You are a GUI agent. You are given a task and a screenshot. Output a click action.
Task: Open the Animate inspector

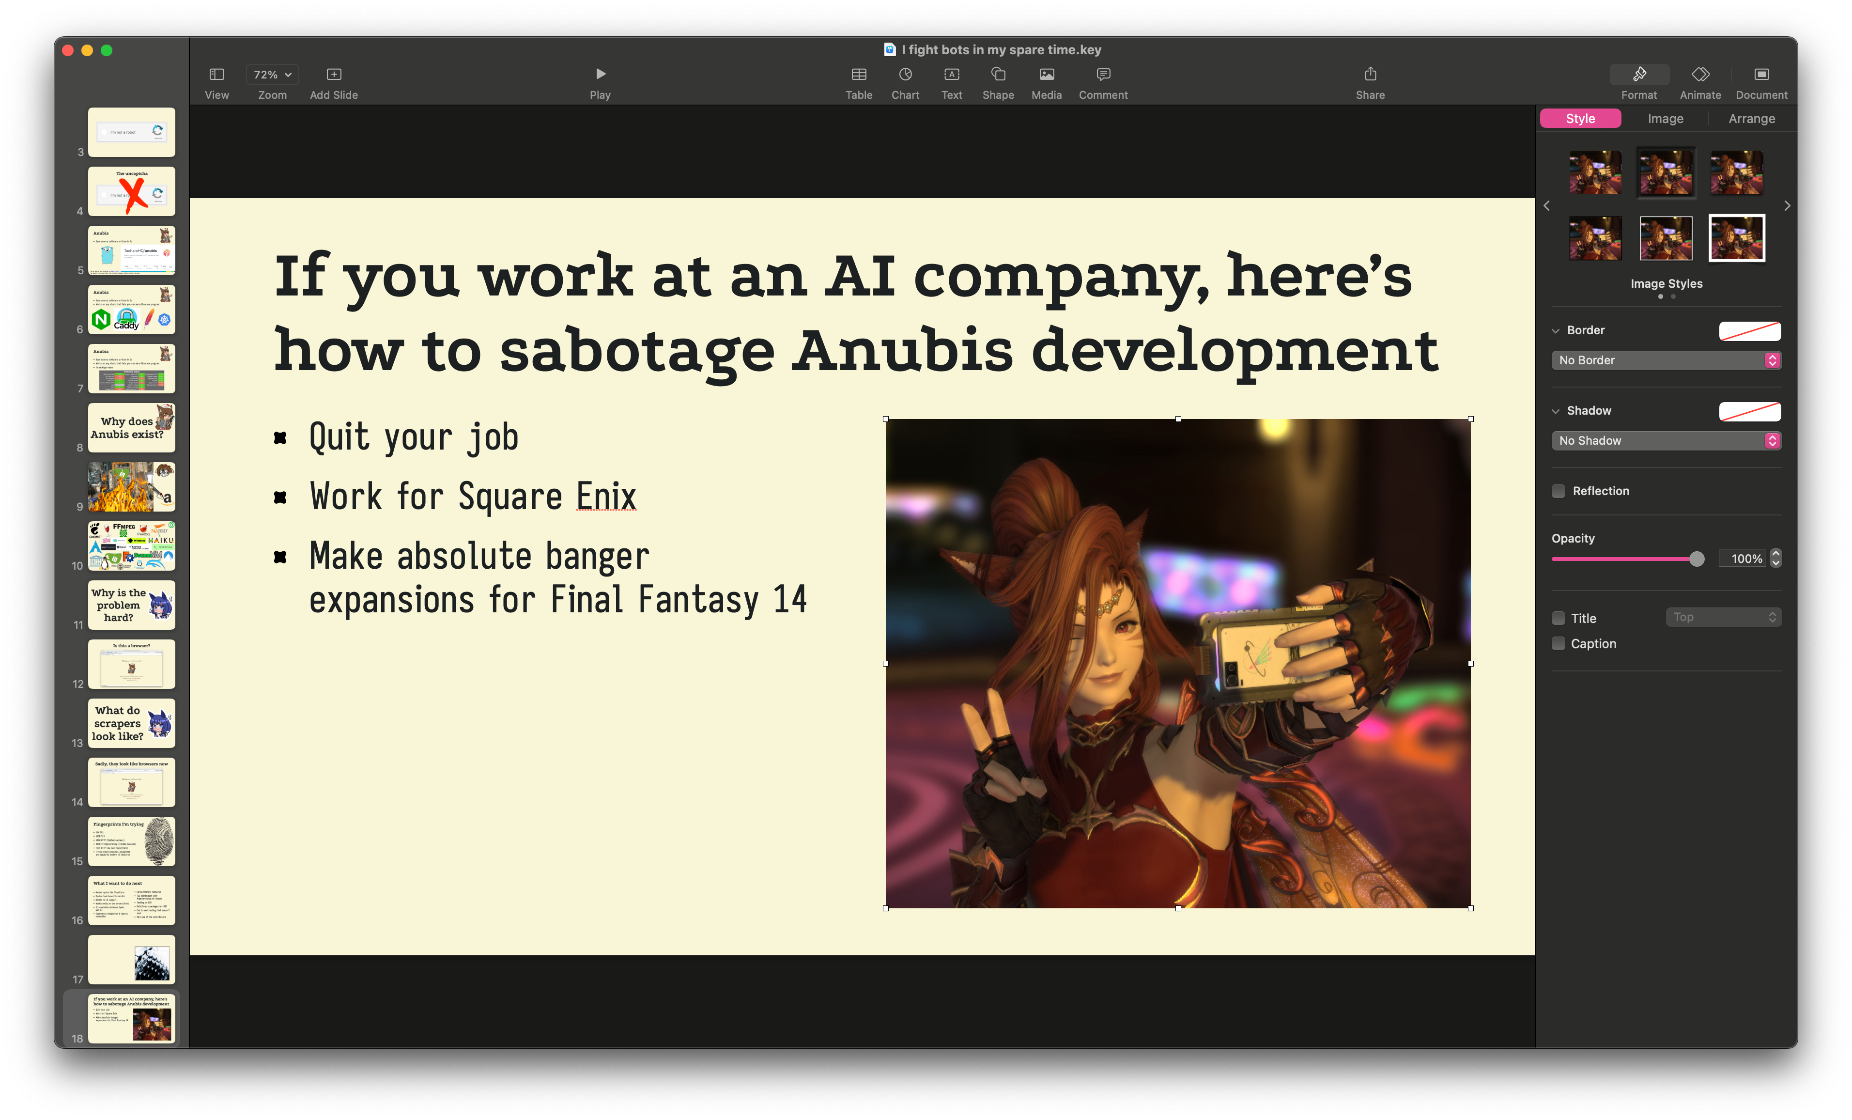(x=1700, y=75)
